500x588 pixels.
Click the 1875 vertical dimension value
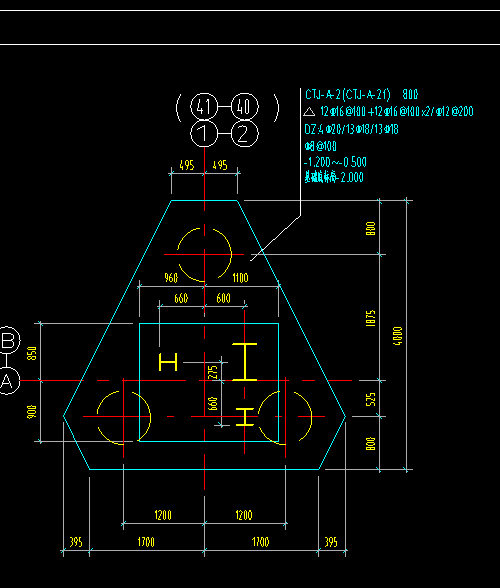click(x=370, y=318)
